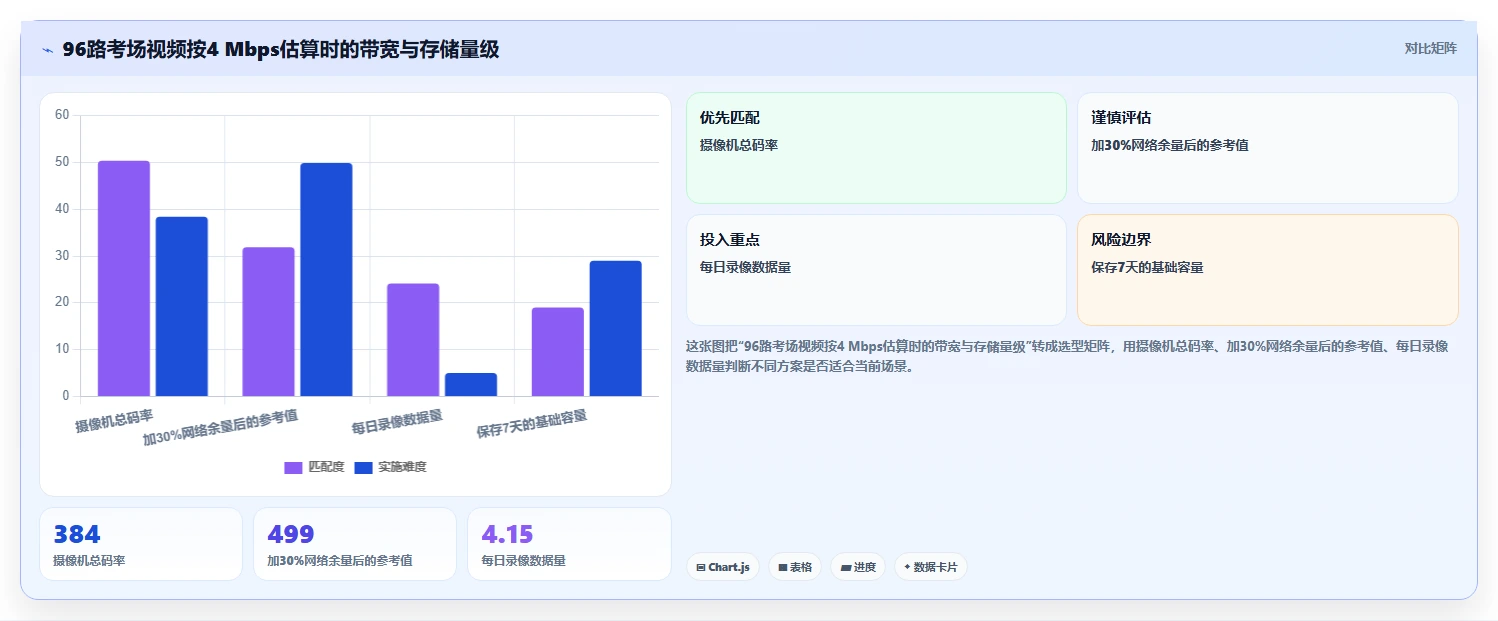This screenshot has height=621, width=1498.
Task: Select the Chart.js tag chip
Action: point(723,567)
